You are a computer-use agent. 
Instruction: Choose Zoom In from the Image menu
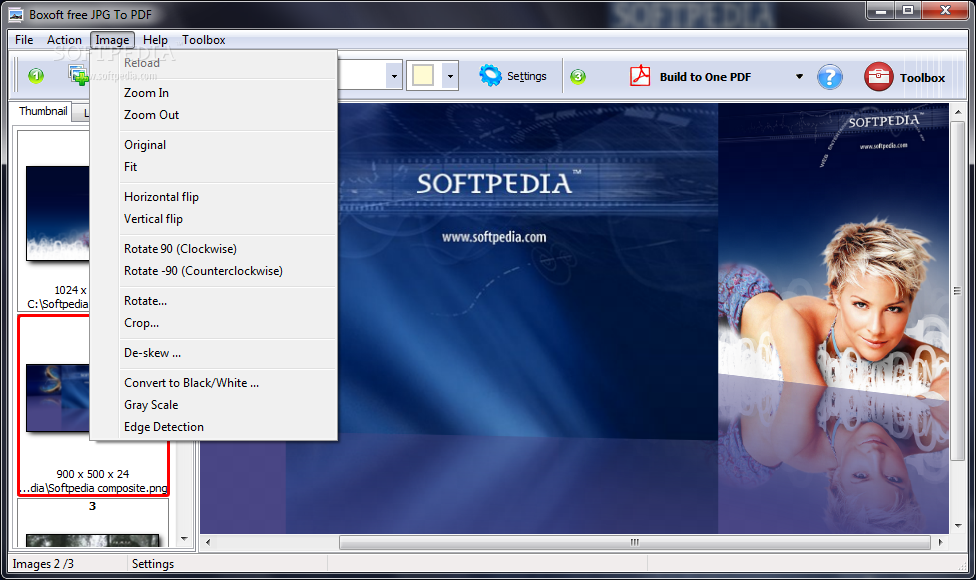(x=214, y=93)
